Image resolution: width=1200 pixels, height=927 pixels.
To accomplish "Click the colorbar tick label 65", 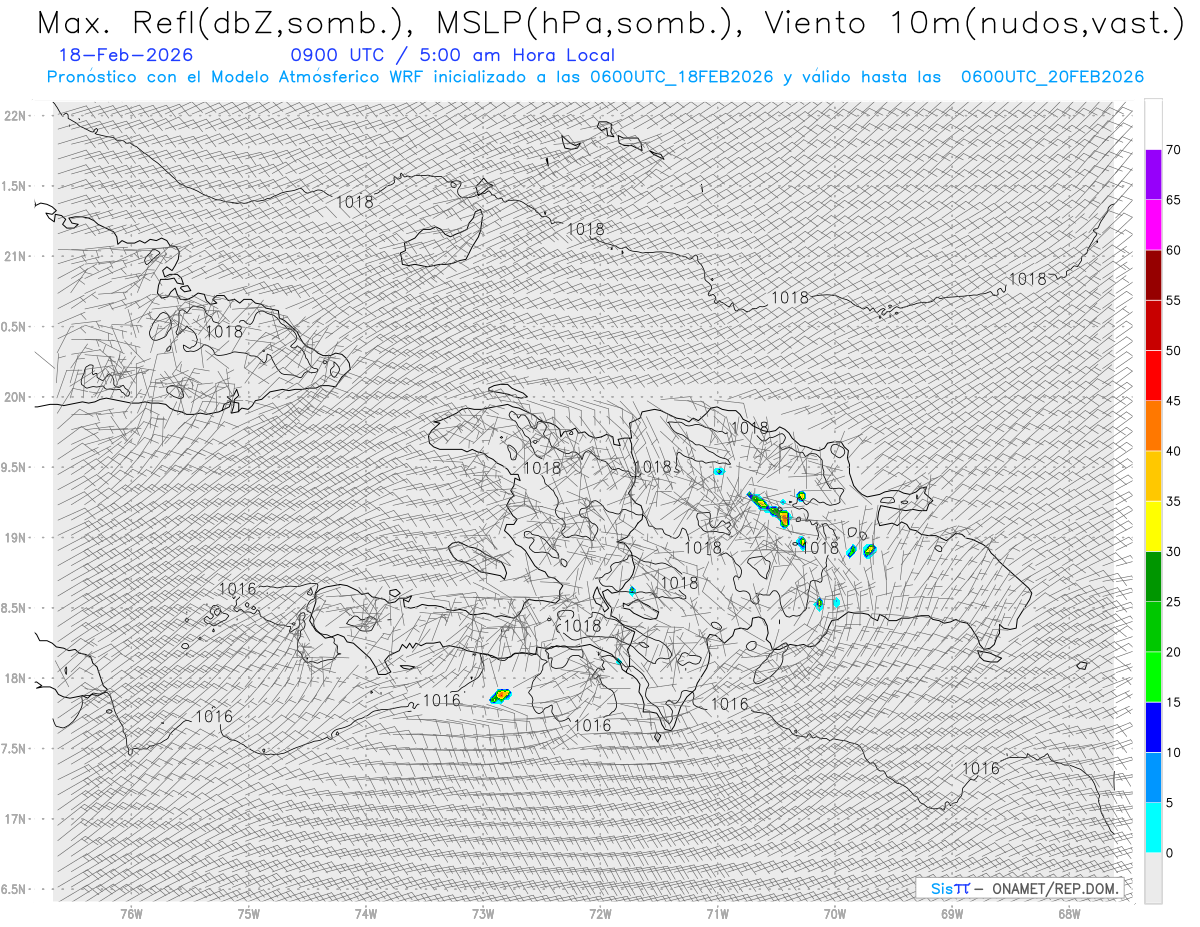I will [x=1173, y=200].
